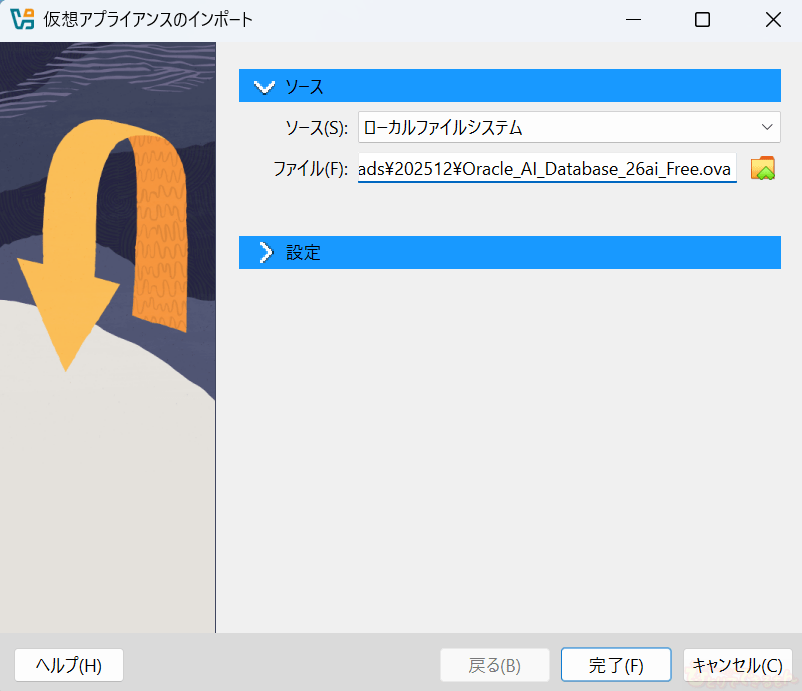Click the ファイル(F) path input field

tap(546, 168)
